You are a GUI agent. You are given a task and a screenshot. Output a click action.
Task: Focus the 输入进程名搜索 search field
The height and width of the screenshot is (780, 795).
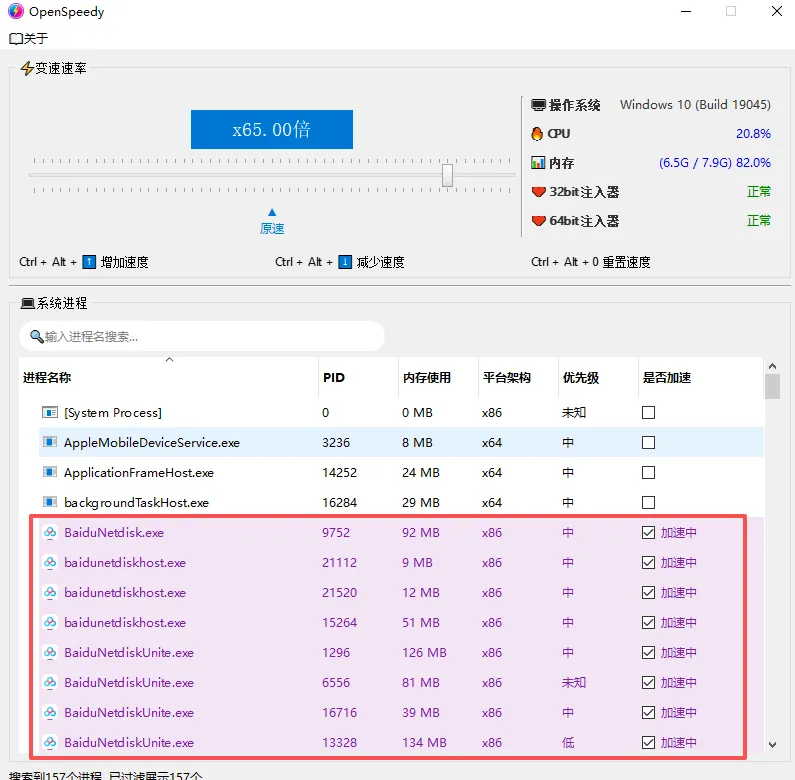pyautogui.click(x=202, y=336)
